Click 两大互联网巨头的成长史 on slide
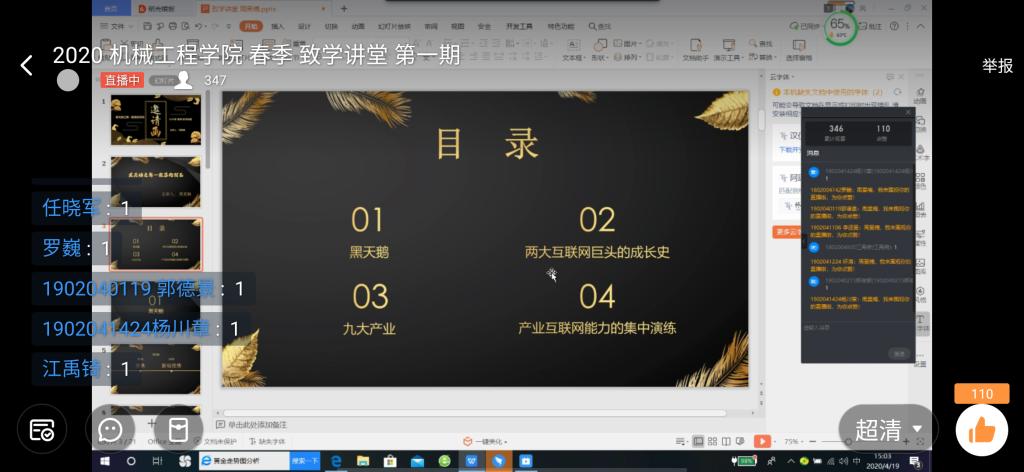The image size is (1024, 472). click(597, 252)
